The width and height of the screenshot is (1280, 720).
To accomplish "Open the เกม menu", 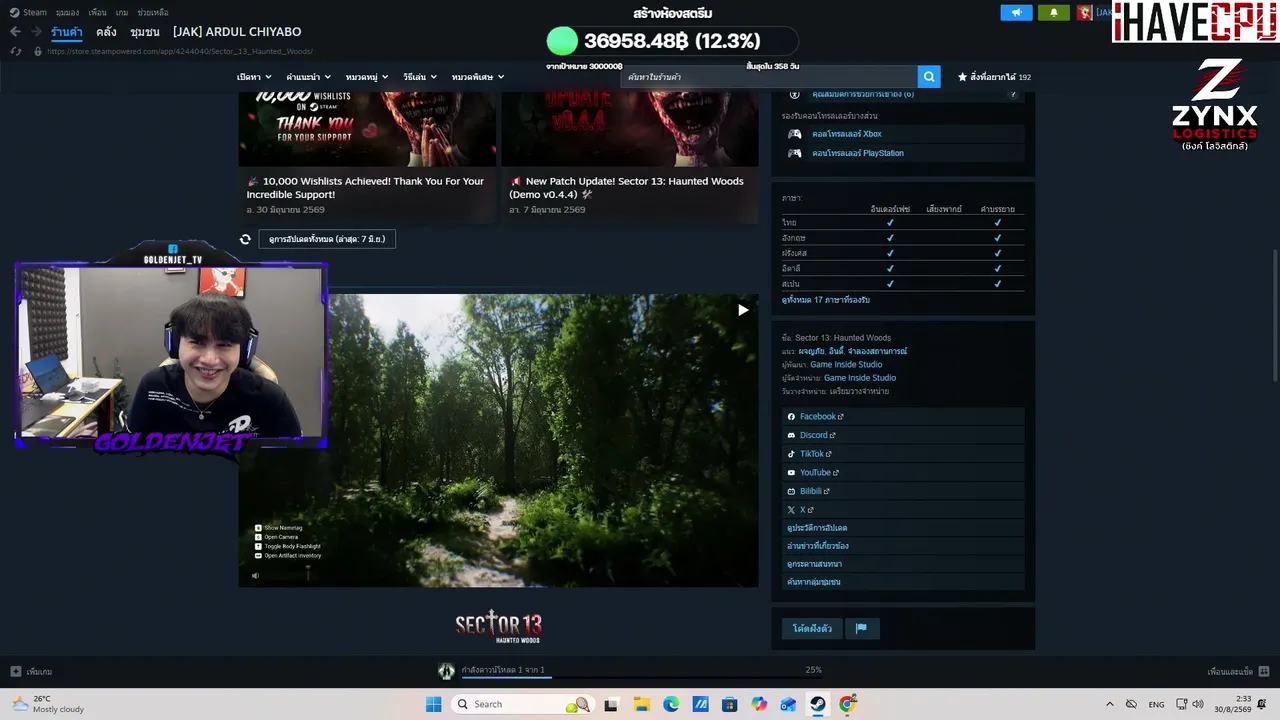I will [121, 13].
